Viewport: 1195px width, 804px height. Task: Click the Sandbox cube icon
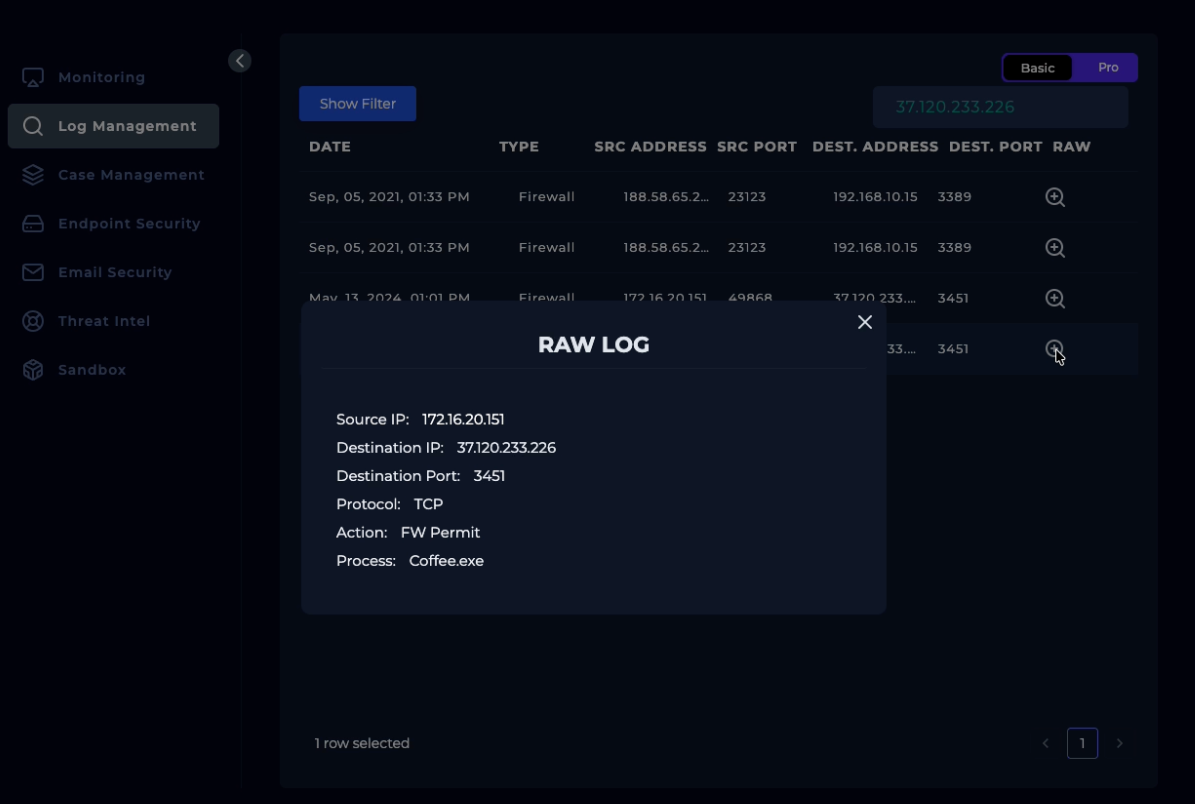coord(33,370)
